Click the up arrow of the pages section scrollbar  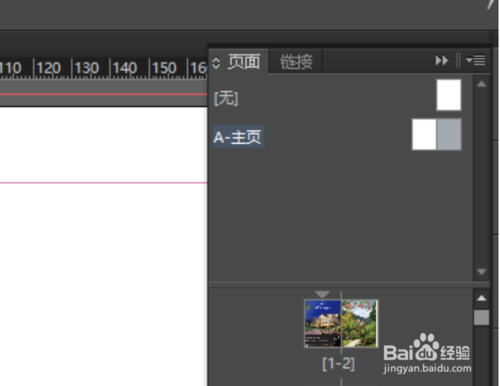(x=481, y=298)
